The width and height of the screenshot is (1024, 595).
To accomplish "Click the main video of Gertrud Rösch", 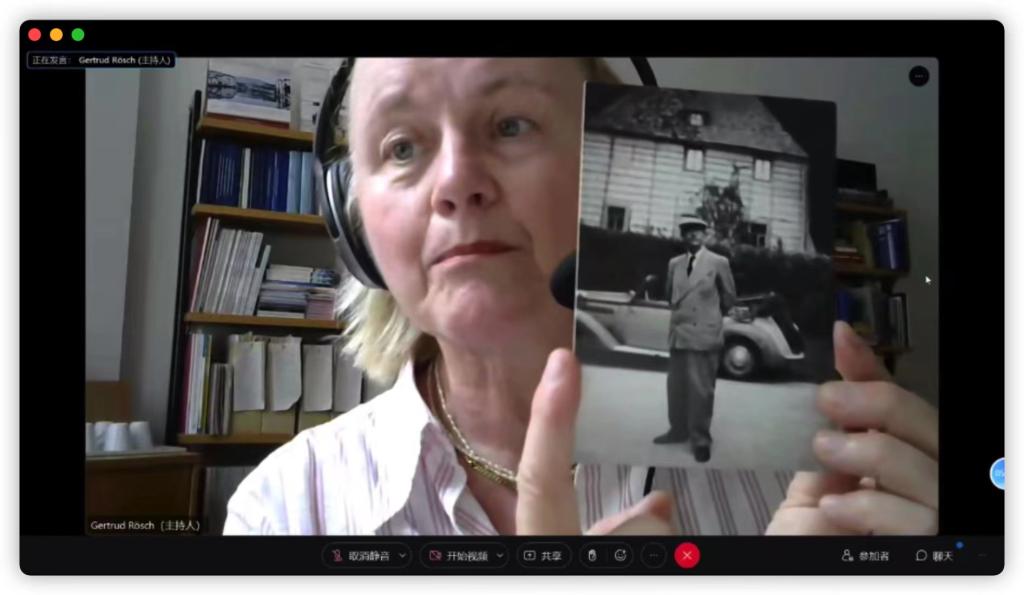I will click(x=512, y=296).
